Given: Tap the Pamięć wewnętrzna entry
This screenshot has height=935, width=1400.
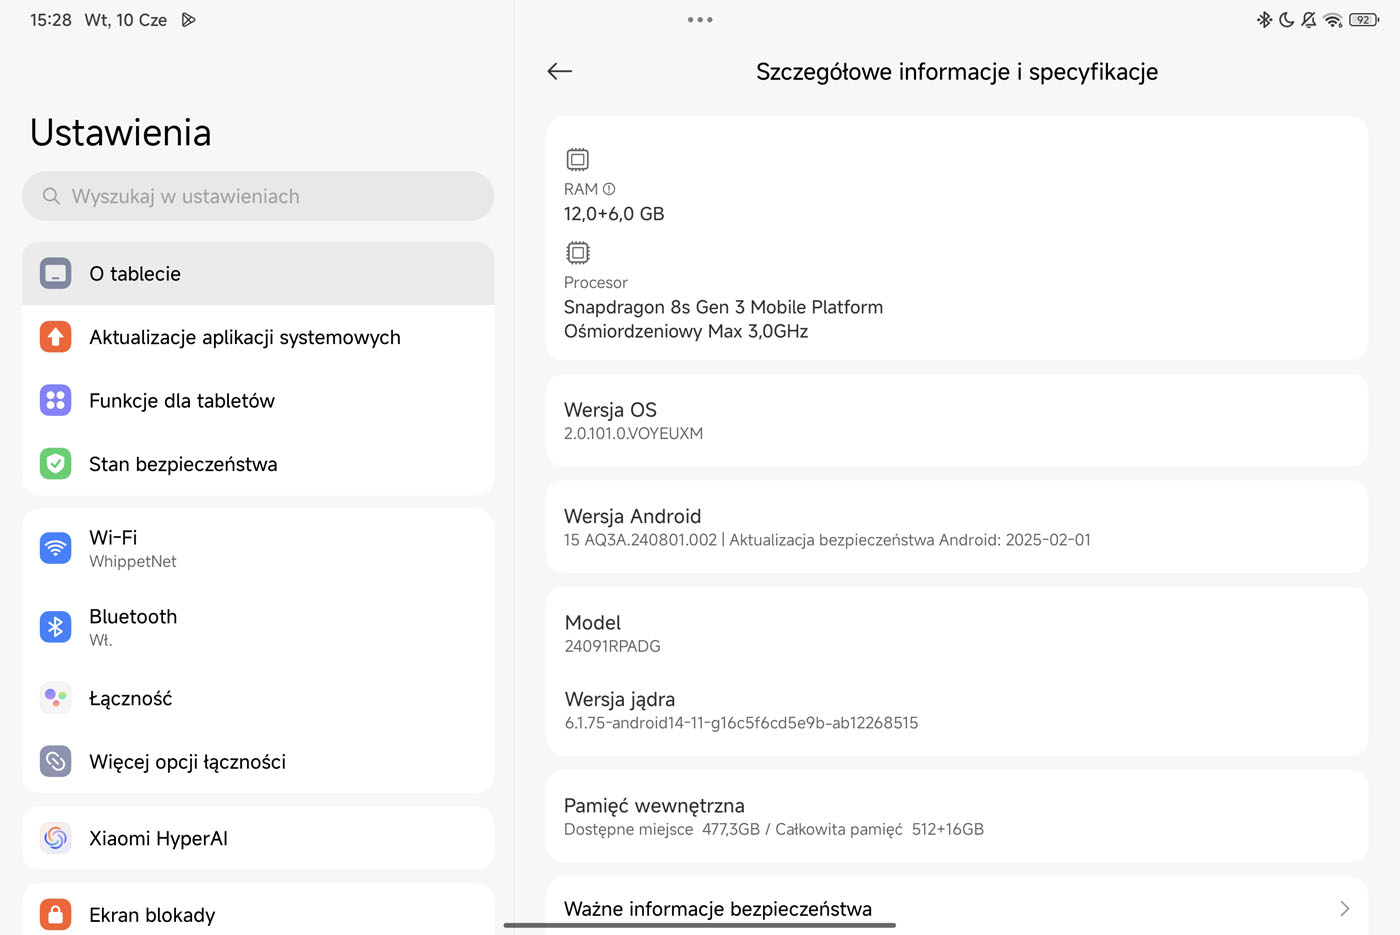Looking at the screenshot, I should (x=957, y=816).
